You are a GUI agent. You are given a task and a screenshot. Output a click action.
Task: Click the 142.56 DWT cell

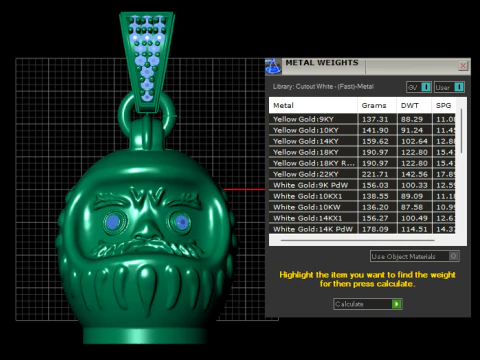coord(414,174)
